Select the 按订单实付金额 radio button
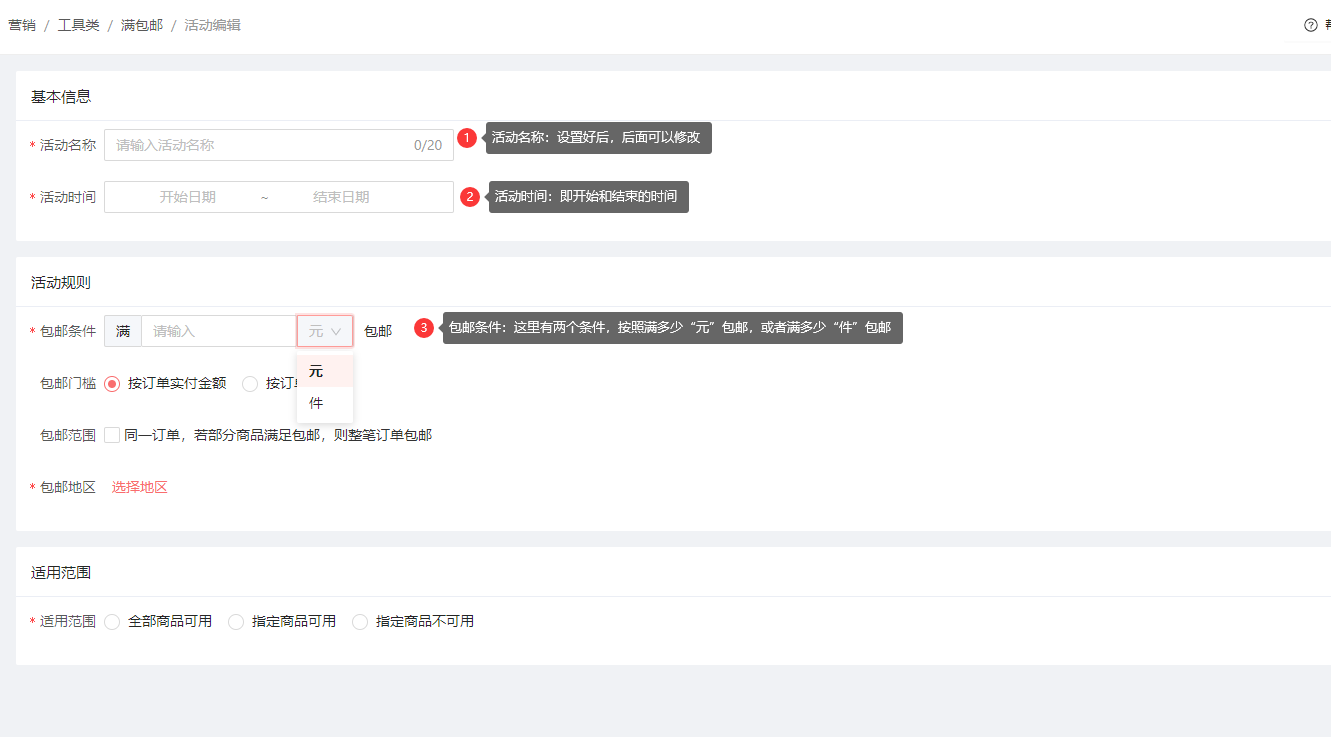This screenshot has width=1331, height=737. coord(112,383)
